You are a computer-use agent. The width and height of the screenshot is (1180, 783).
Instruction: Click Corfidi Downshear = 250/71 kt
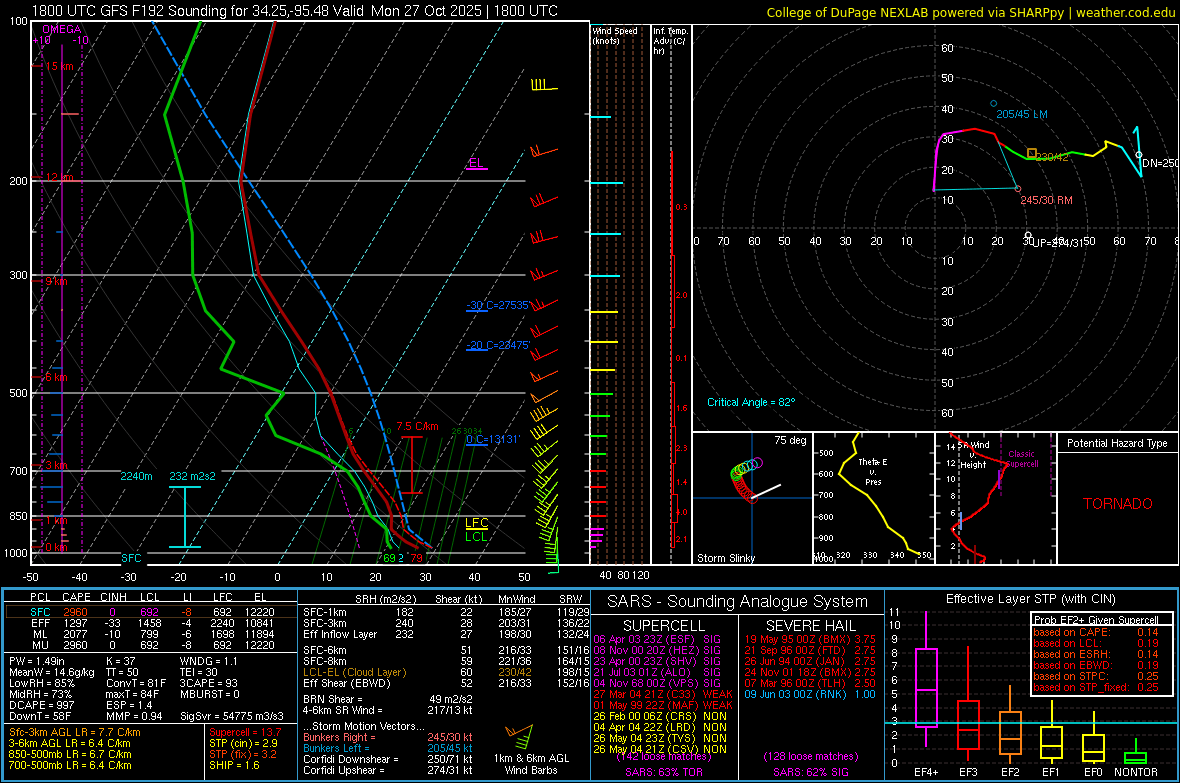click(388, 760)
